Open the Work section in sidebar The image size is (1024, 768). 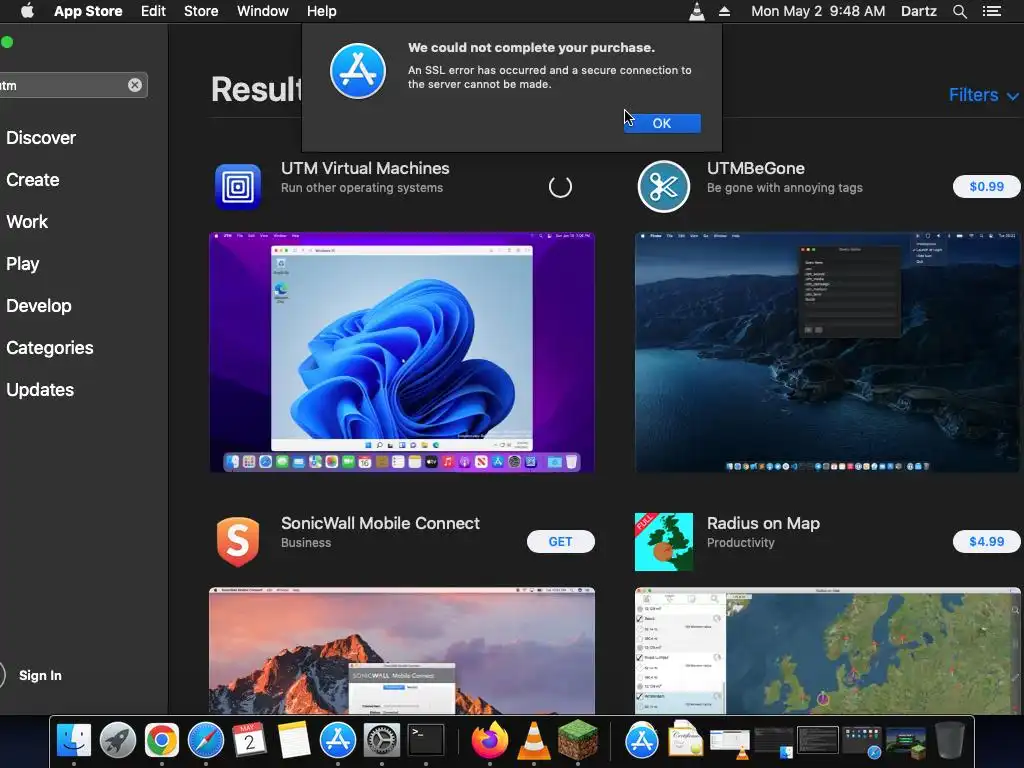pyautogui.click(x=27, y=221)
